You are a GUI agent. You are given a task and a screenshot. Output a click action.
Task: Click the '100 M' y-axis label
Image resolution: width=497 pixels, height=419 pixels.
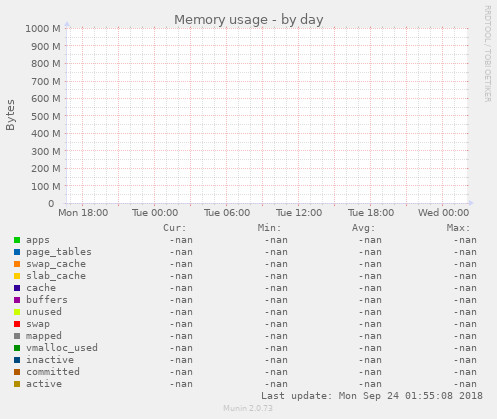coord(46,186)
